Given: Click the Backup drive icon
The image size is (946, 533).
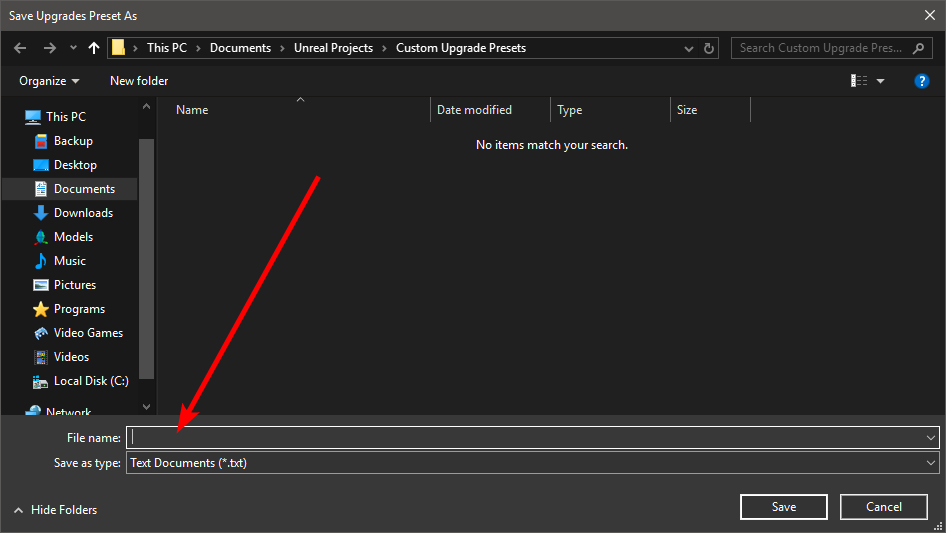Looking at the screenshot, I should coord(40,141).
